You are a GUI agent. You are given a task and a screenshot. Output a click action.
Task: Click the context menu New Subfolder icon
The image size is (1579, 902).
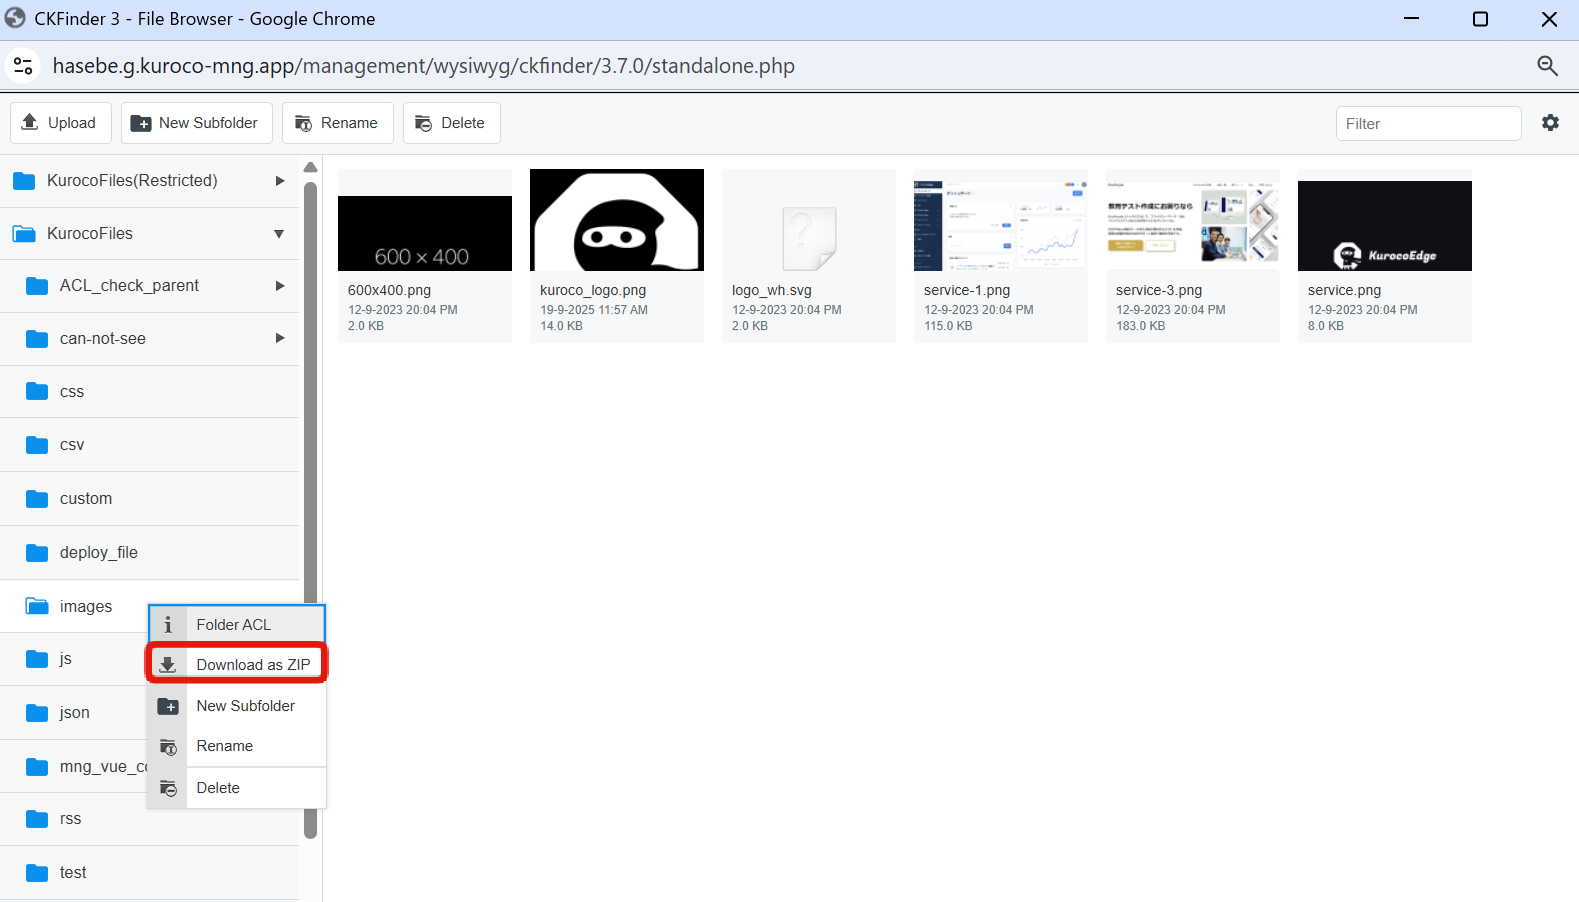pos(168,706)
